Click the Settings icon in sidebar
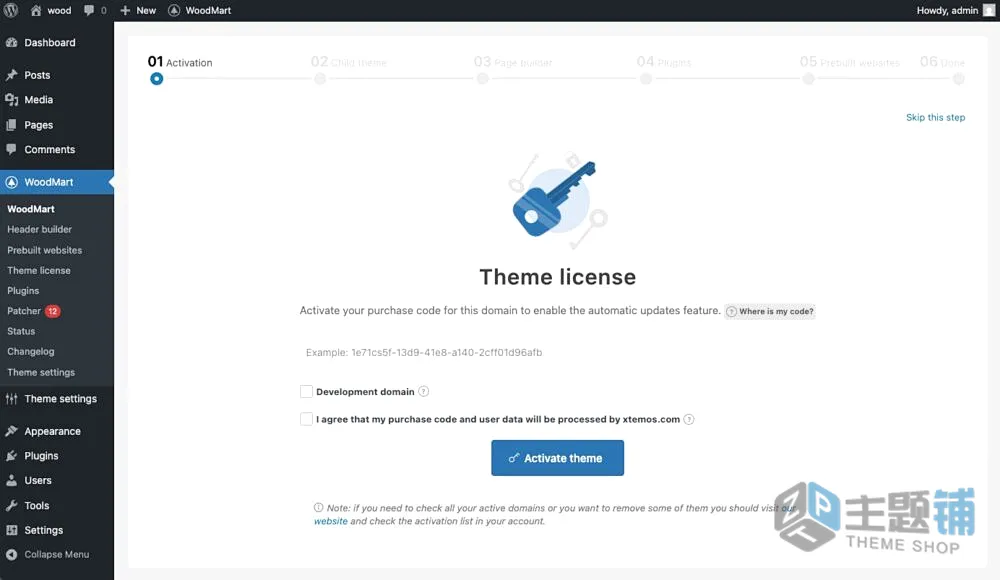 (11, 530)
